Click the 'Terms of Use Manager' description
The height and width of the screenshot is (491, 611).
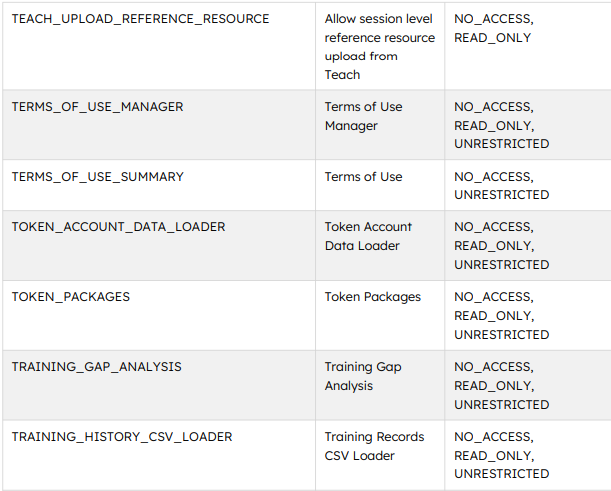[x=364, y=116]
